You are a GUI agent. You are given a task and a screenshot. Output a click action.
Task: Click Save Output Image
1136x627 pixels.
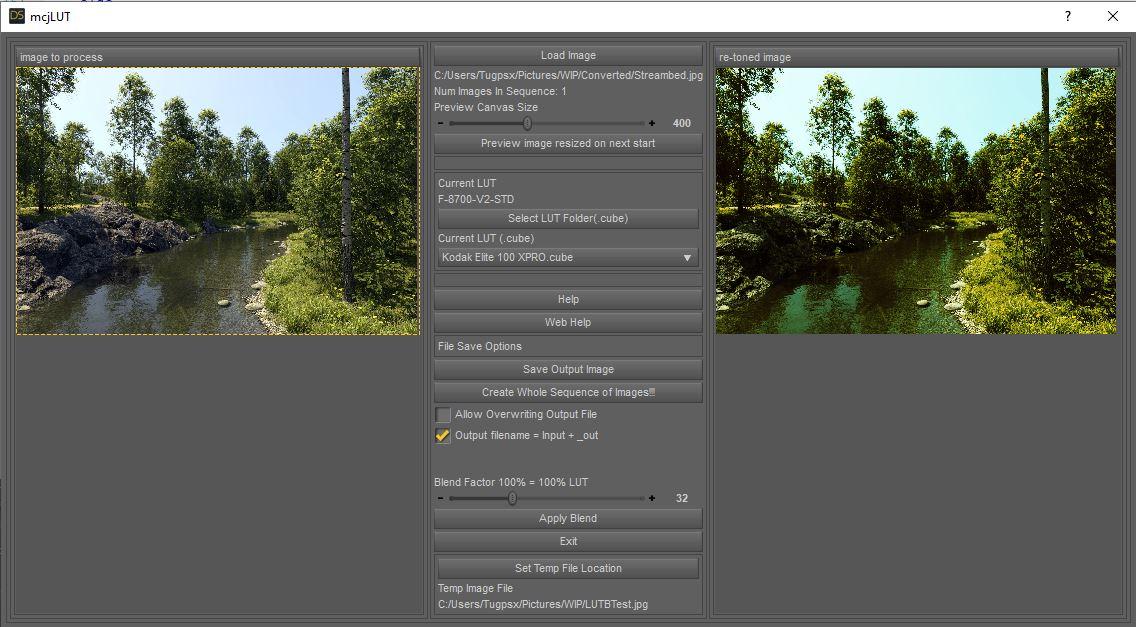(x=568, y=370)
